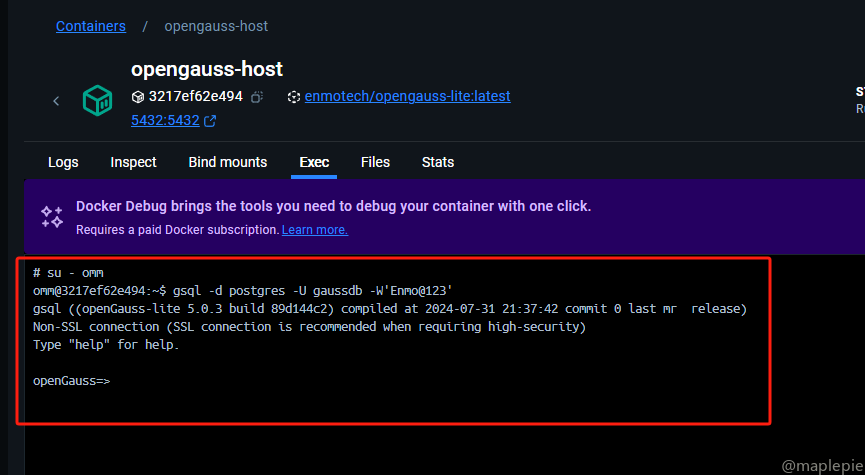The width and height of the screenshot is (865, 475).
Task: Copy container ID 3217ef62e494
Action: click(x=257, y=97)
